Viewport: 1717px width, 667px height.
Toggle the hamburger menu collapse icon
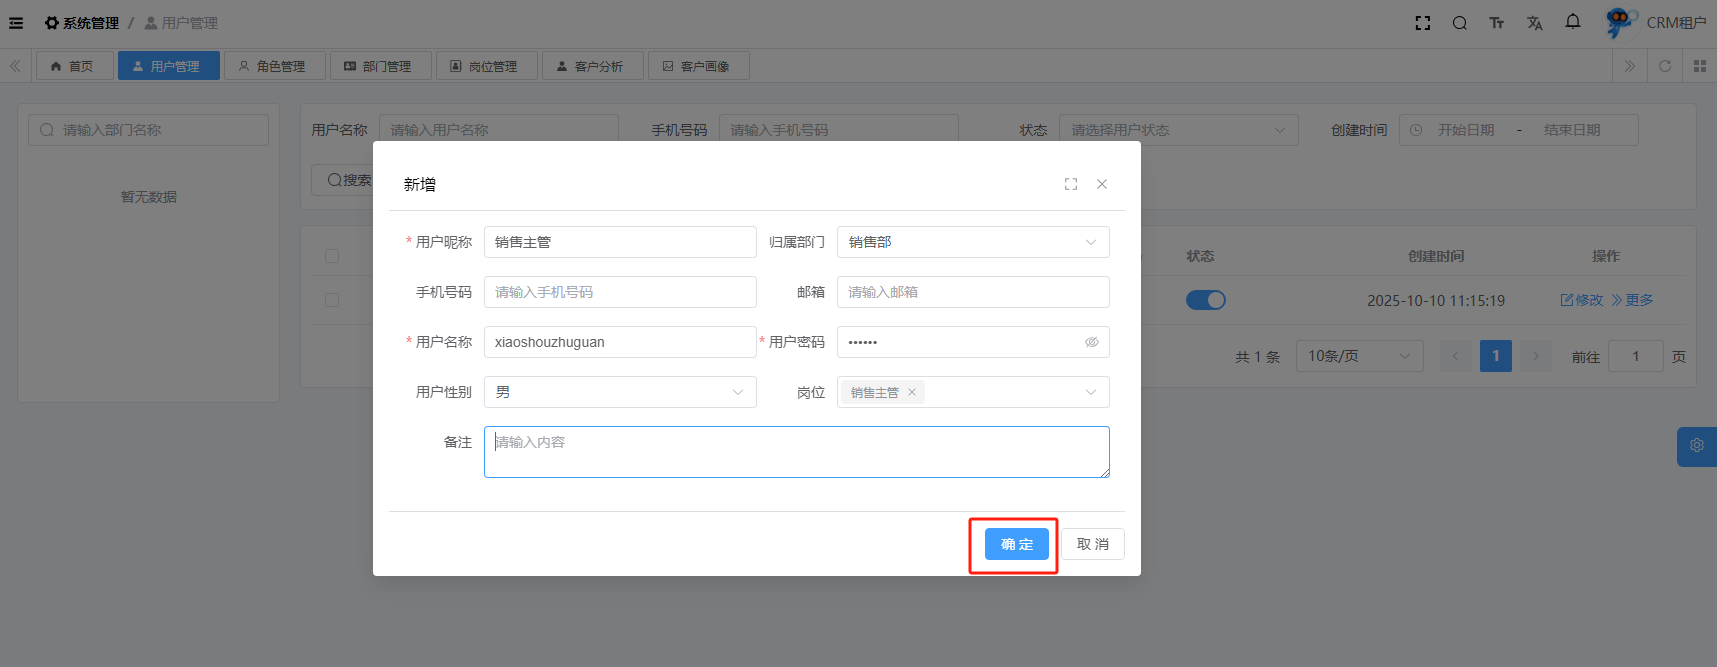click(16, 23)
